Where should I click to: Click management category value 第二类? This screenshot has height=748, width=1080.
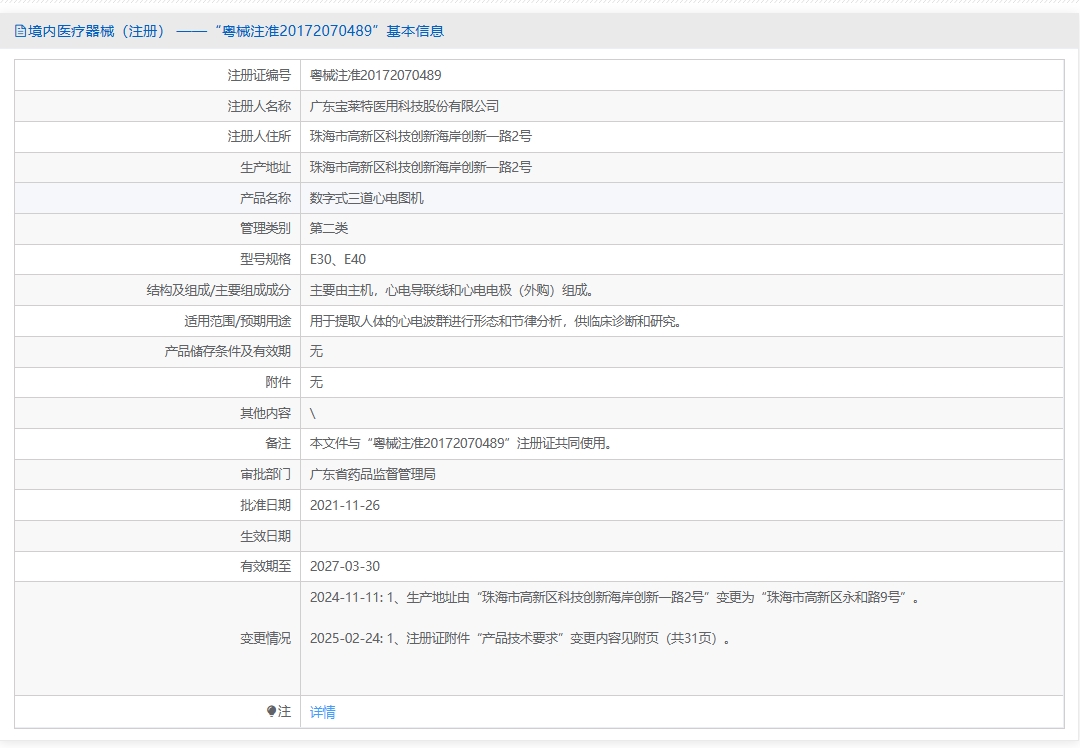329,228
